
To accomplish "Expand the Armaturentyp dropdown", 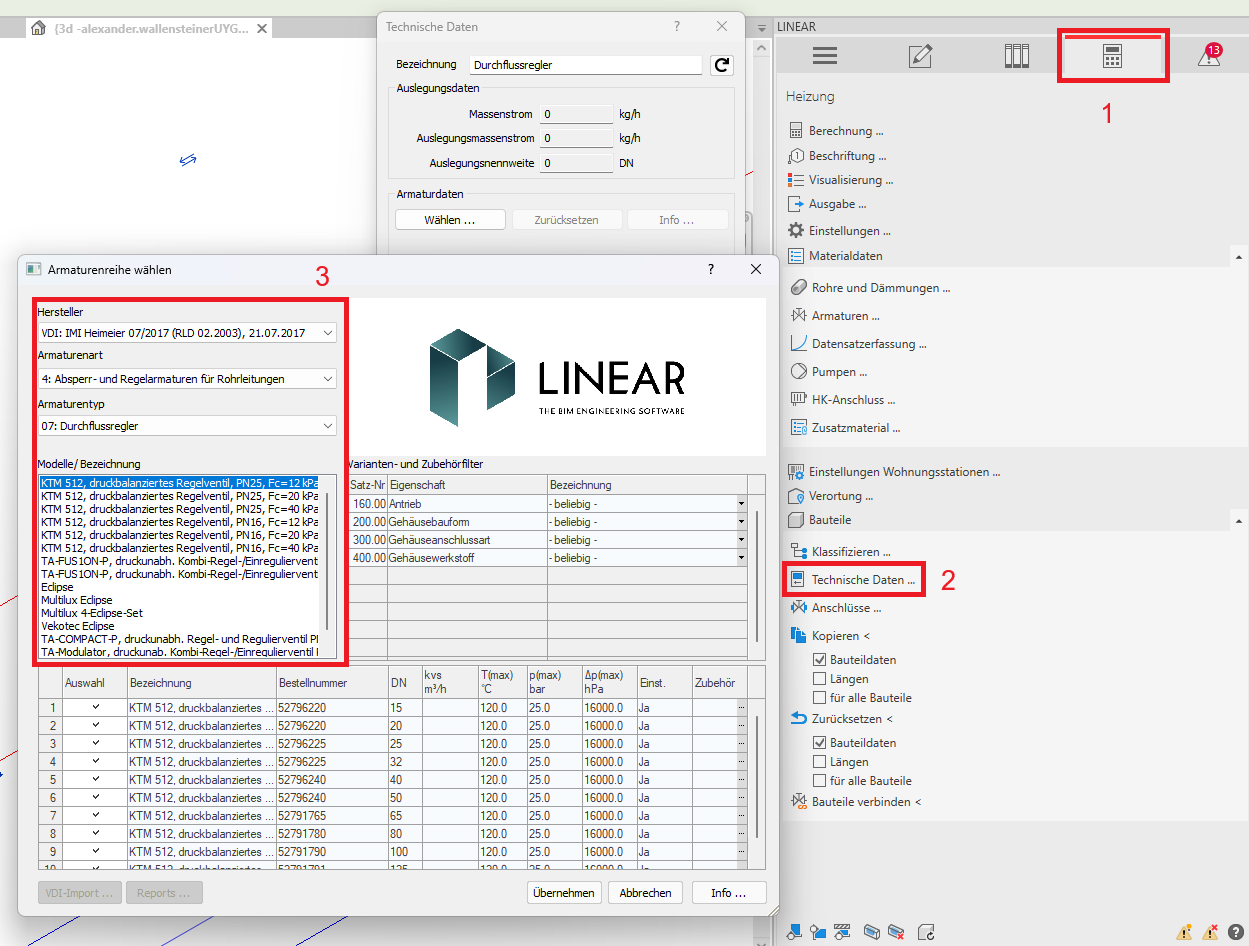I will (x=187, y=426).
